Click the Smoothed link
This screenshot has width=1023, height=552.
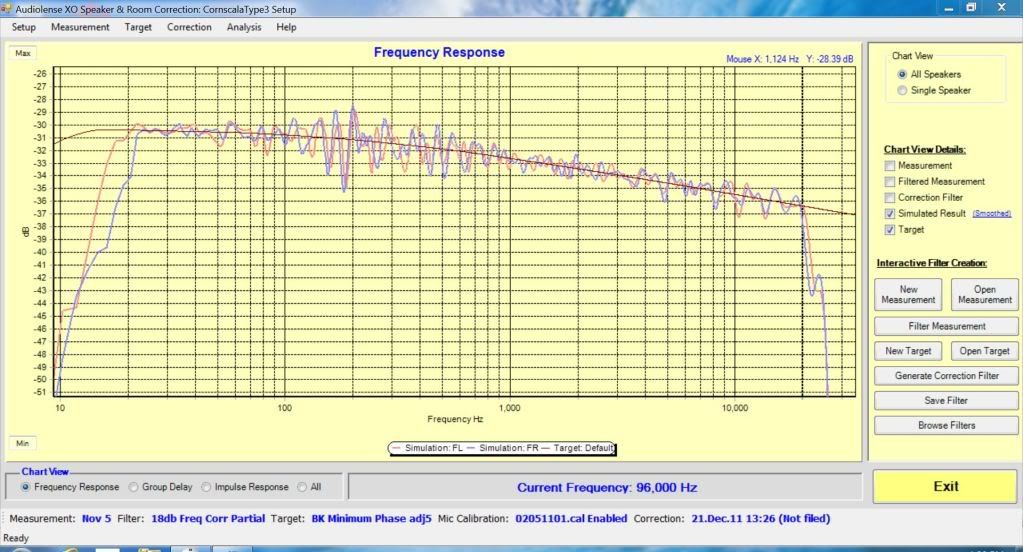(992, 214)
